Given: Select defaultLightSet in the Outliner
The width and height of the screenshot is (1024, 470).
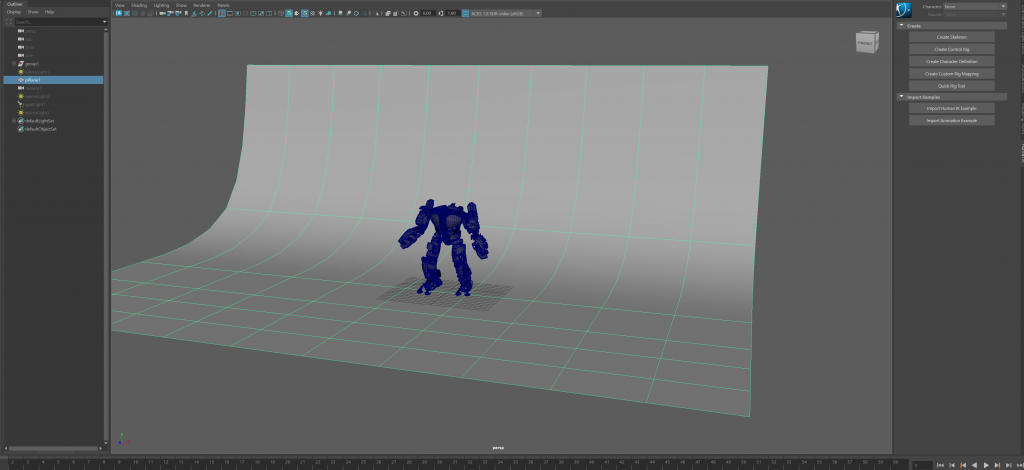Looking at the screenshot, I should tap(39, 121).
